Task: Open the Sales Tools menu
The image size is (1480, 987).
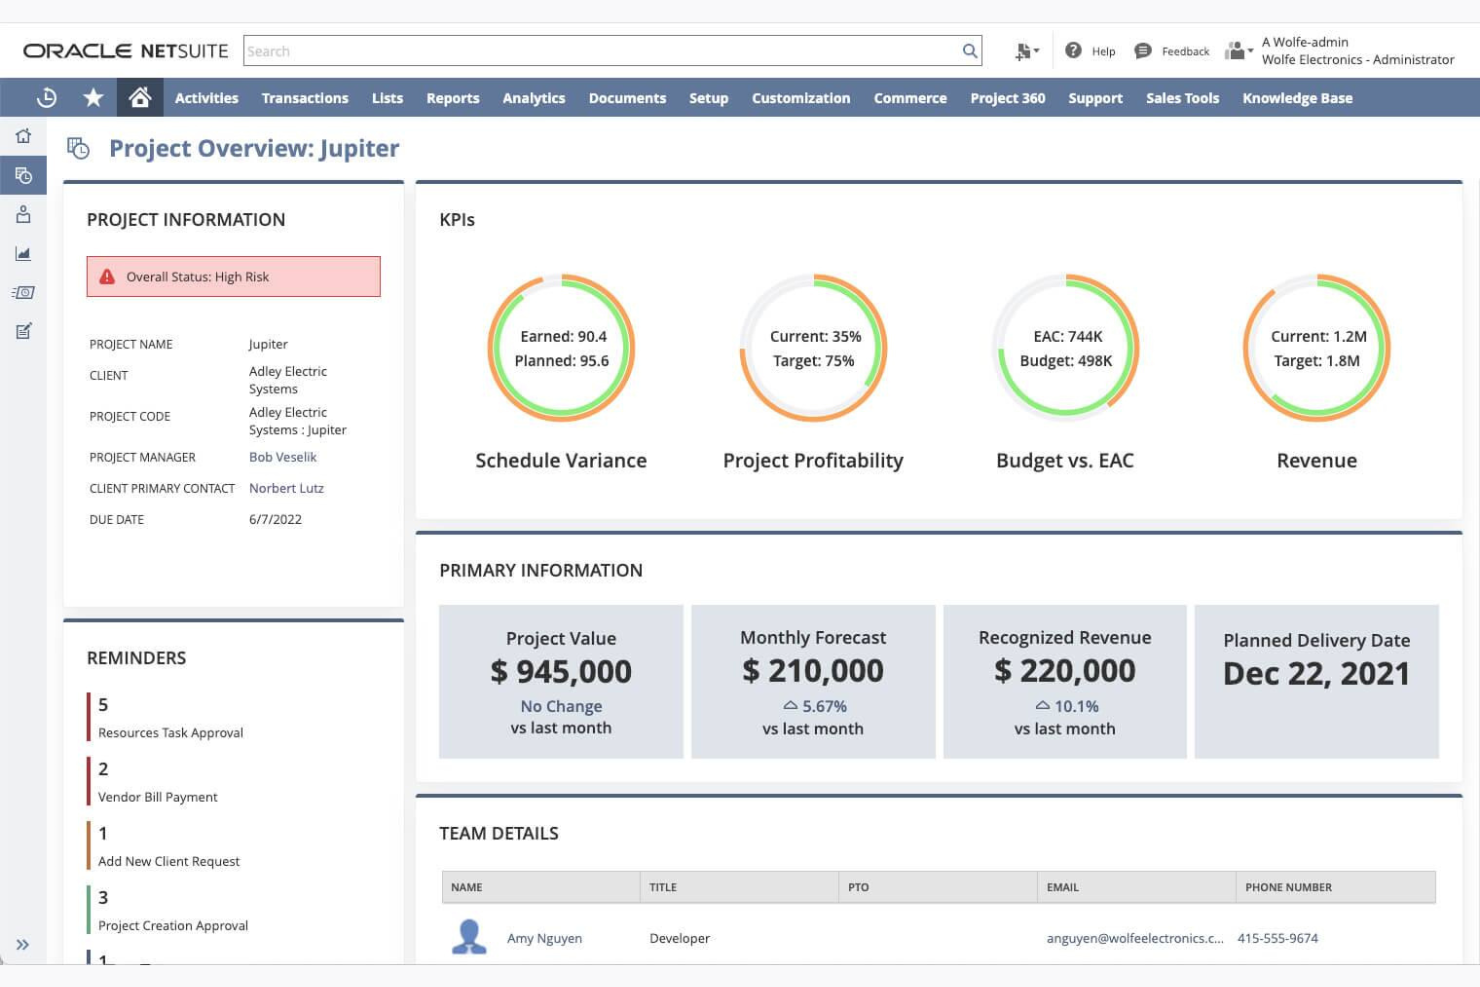Action: coord(1182,98)
